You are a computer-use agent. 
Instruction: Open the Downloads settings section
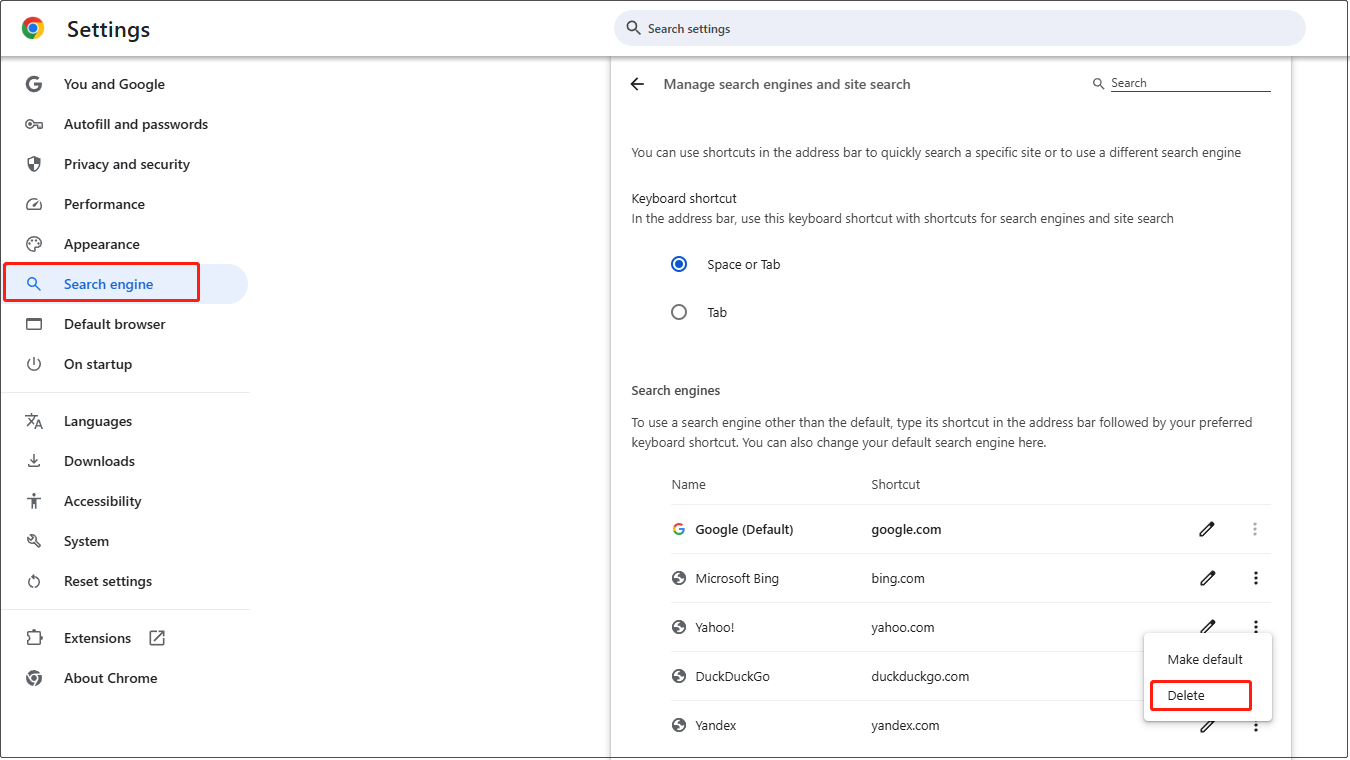coord(100,461)
